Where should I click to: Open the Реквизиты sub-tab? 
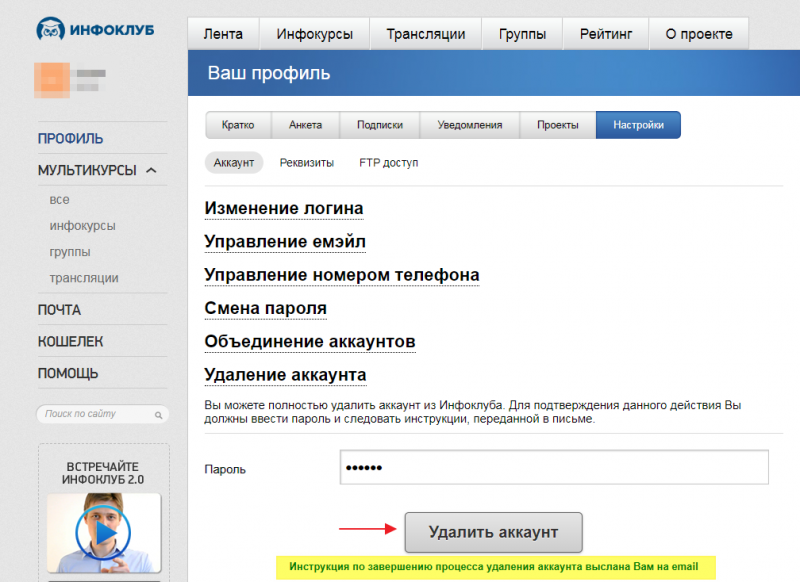coord(307,163)
